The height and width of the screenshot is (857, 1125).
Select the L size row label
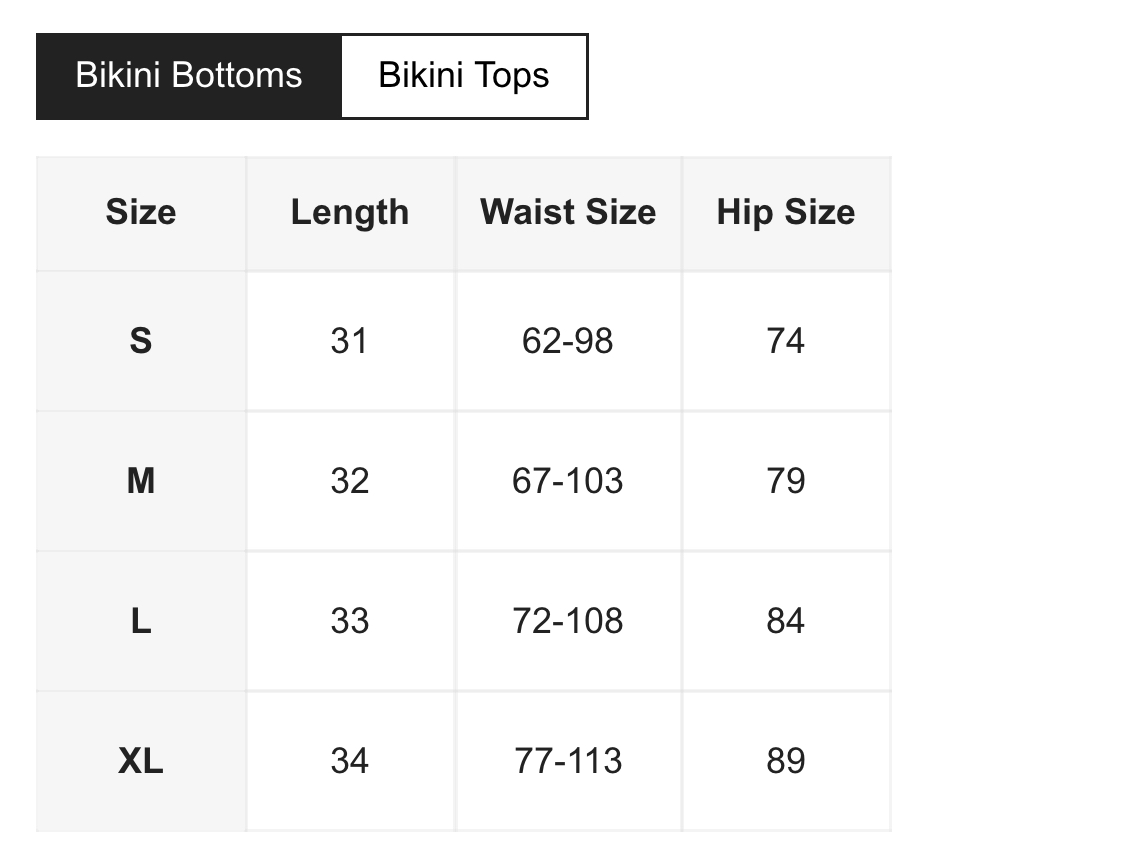coord(141,621)
